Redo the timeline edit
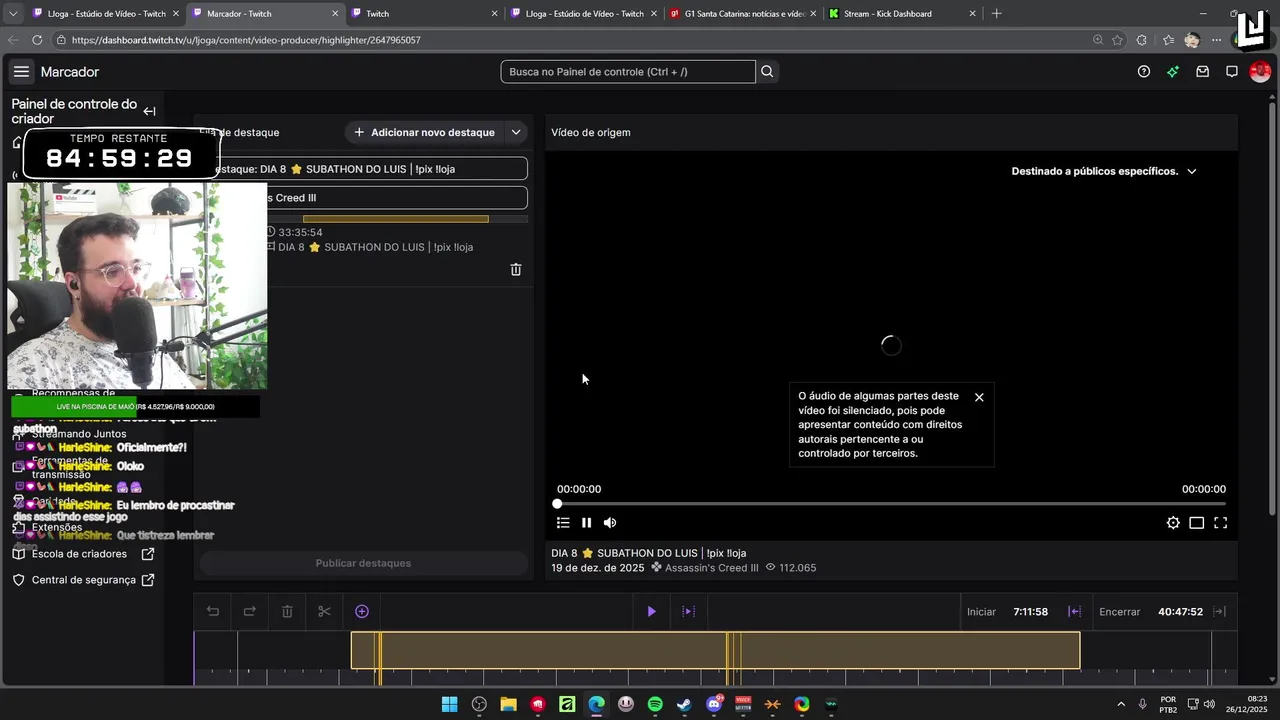The image size is (1280, 720). coord(250,611)
